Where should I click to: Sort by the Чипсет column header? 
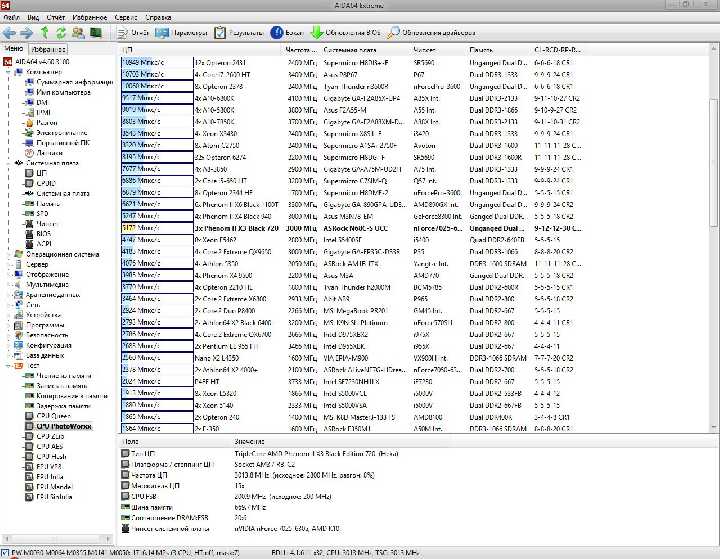pos(439,50)
